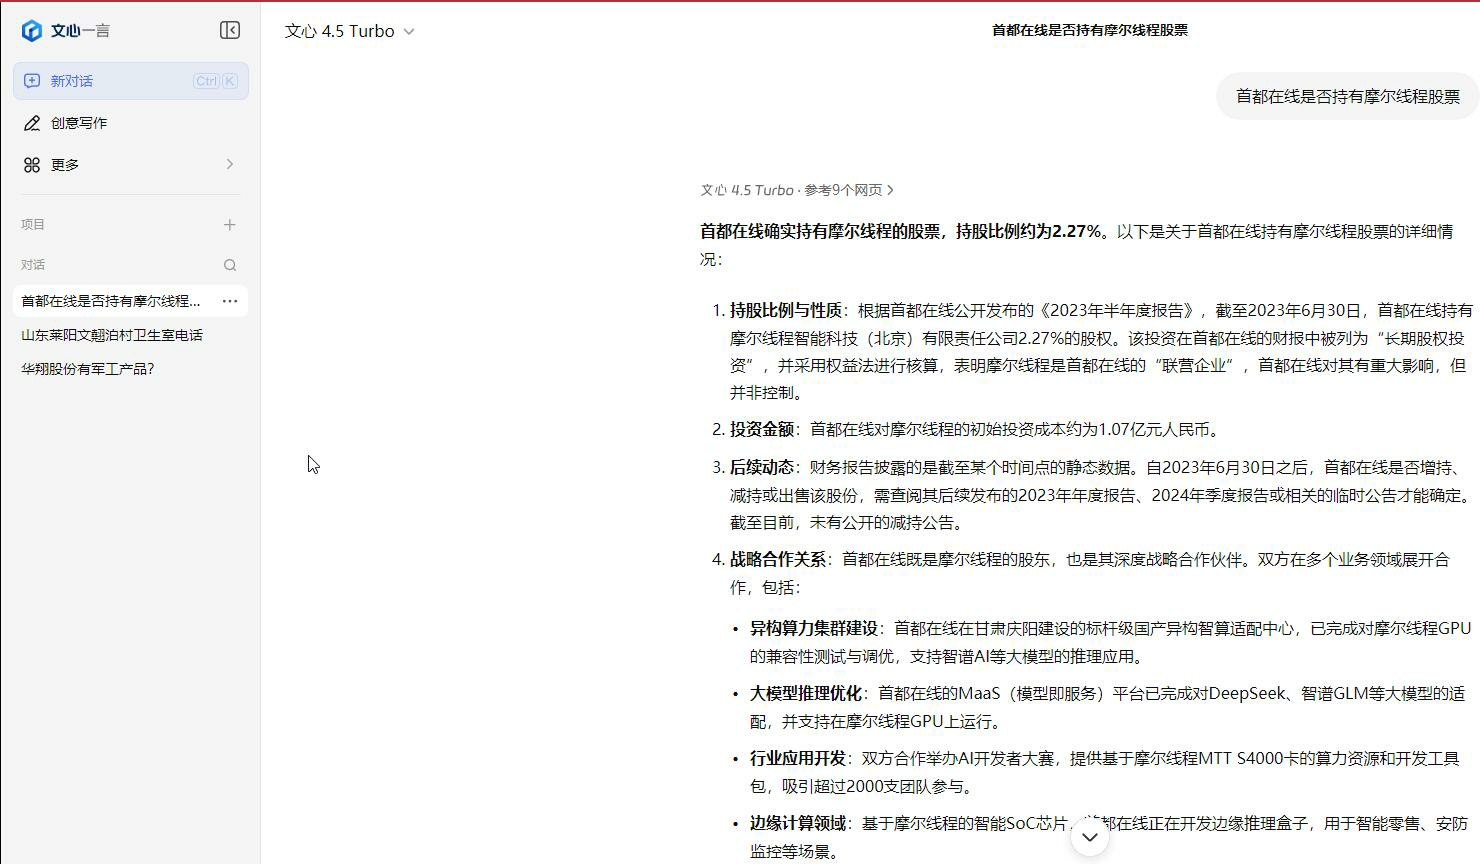Open options for 首都在线是否持有摩尔线程 conversation
The width and height of the screenshot is (1480, 864).
(x=230, y=301)
